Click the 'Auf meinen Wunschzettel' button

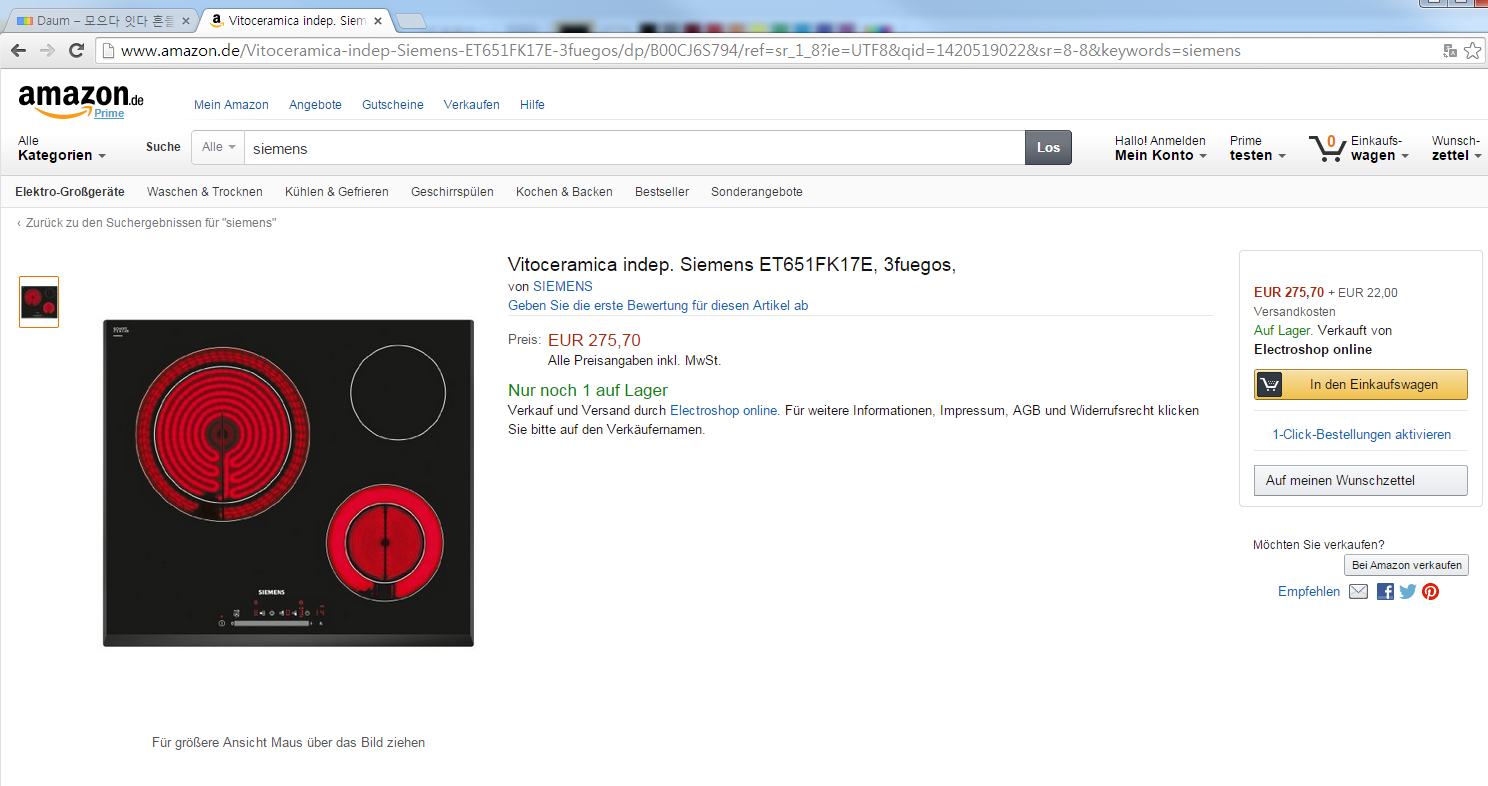(x=1361, y=481)
